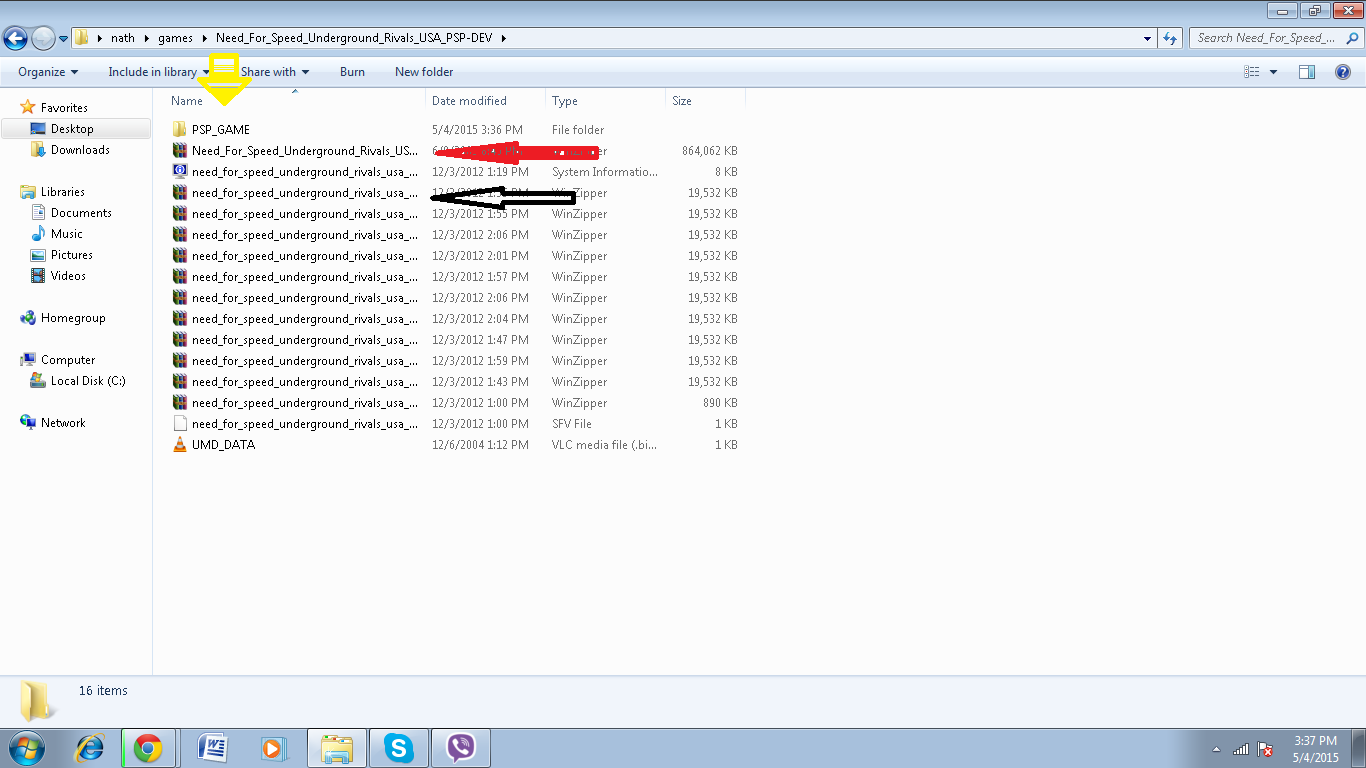Click the network signal tray icon
Image resolution: width=1366 pixels, height=768 pixels.
(1241, 749)
